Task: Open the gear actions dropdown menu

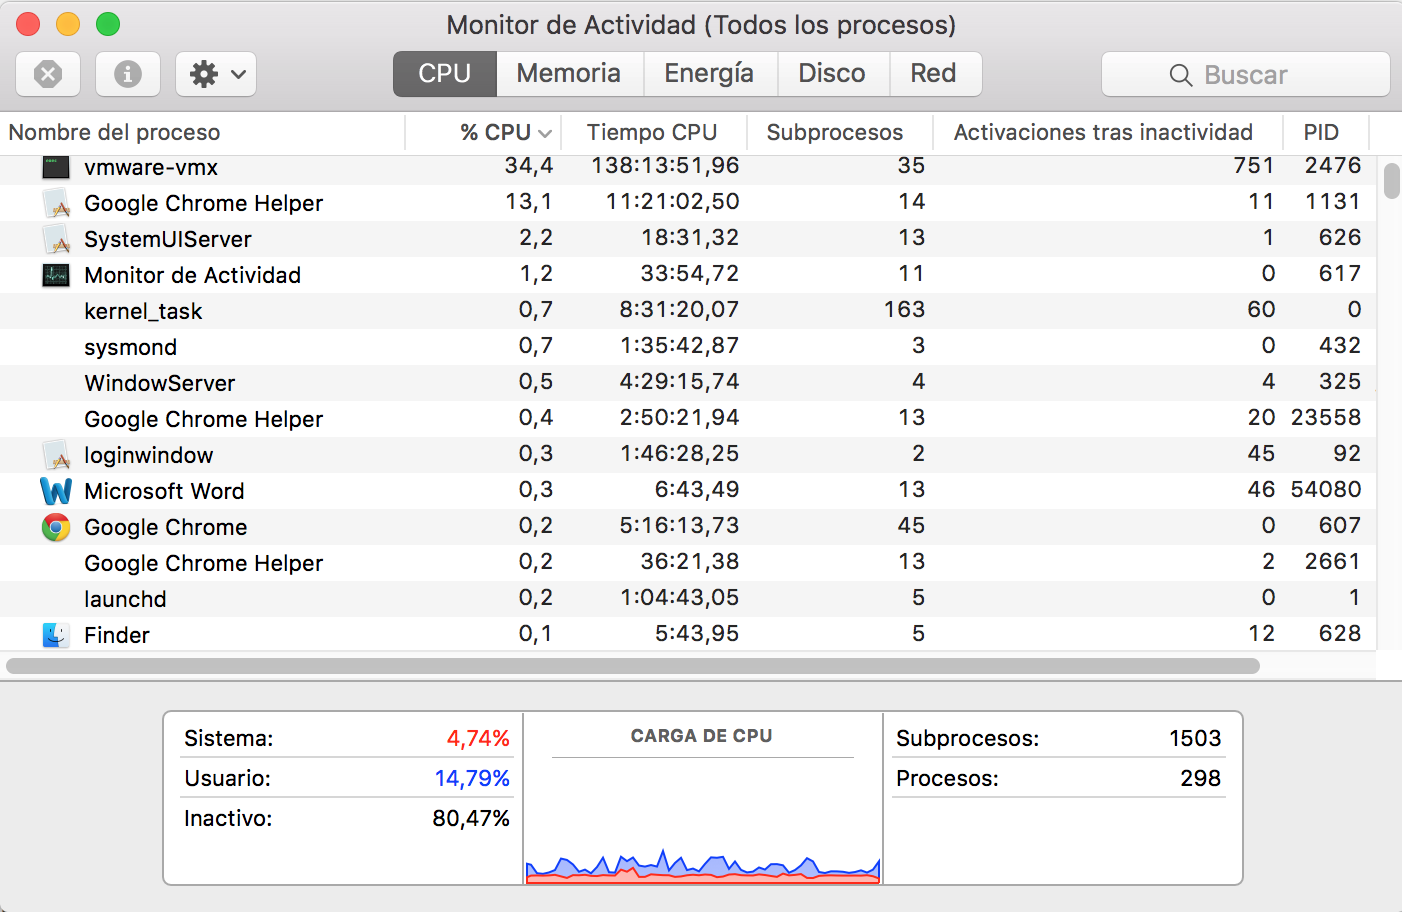Action: (x=216, y=74)
